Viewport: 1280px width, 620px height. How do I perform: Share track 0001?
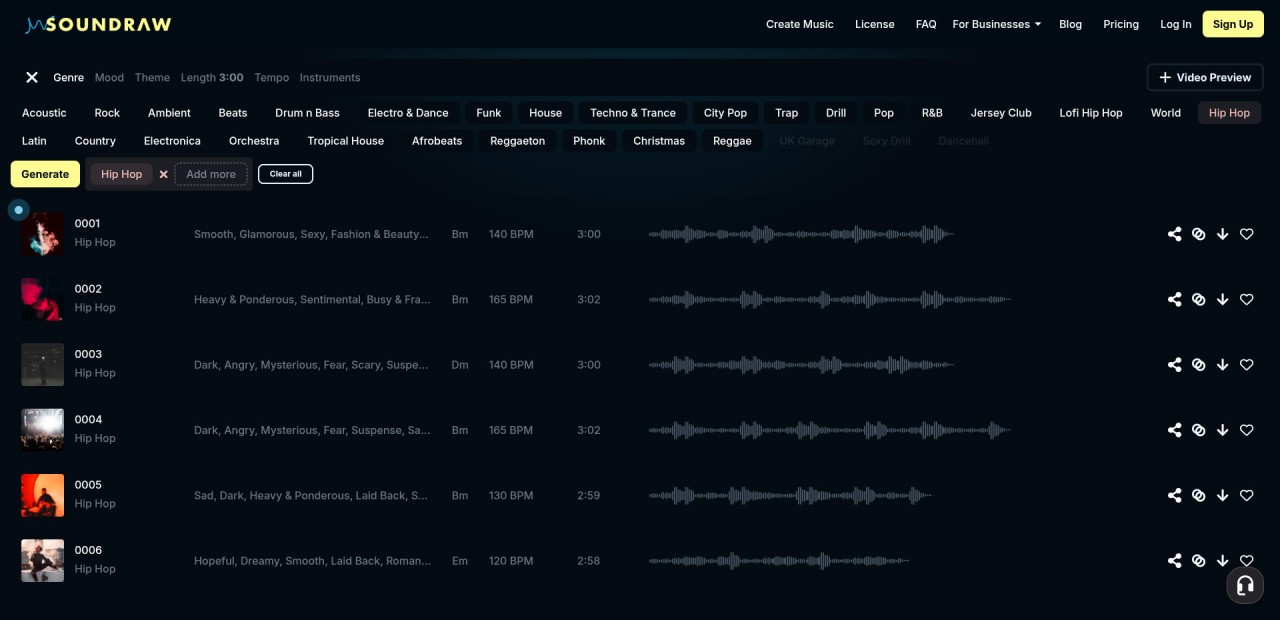coord(1174,234)
